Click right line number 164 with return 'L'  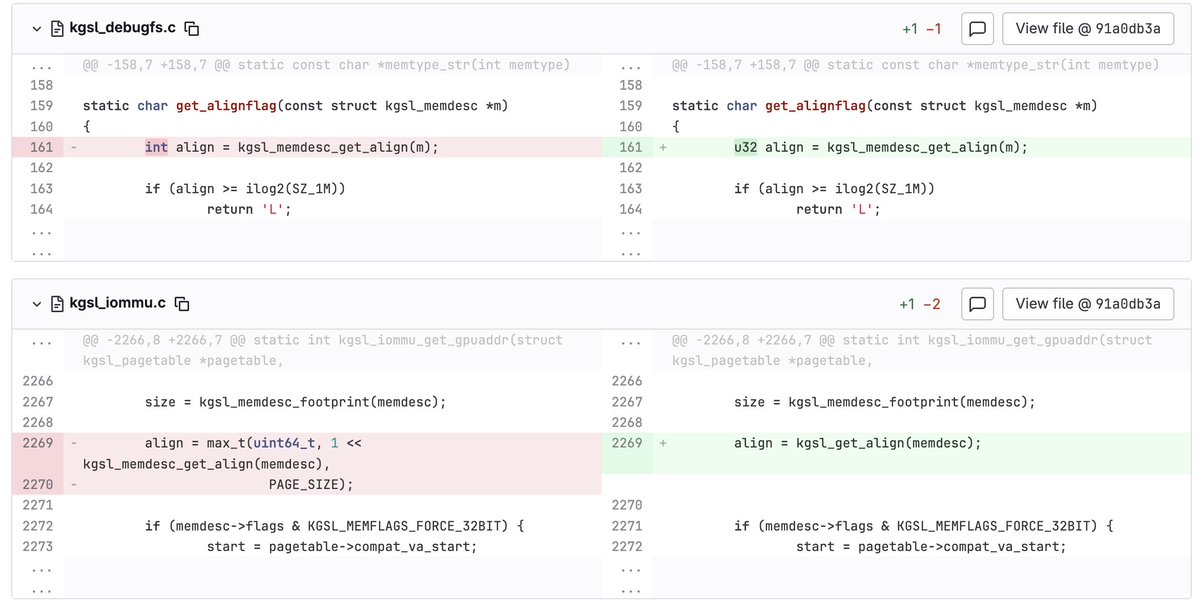(631, 210)
